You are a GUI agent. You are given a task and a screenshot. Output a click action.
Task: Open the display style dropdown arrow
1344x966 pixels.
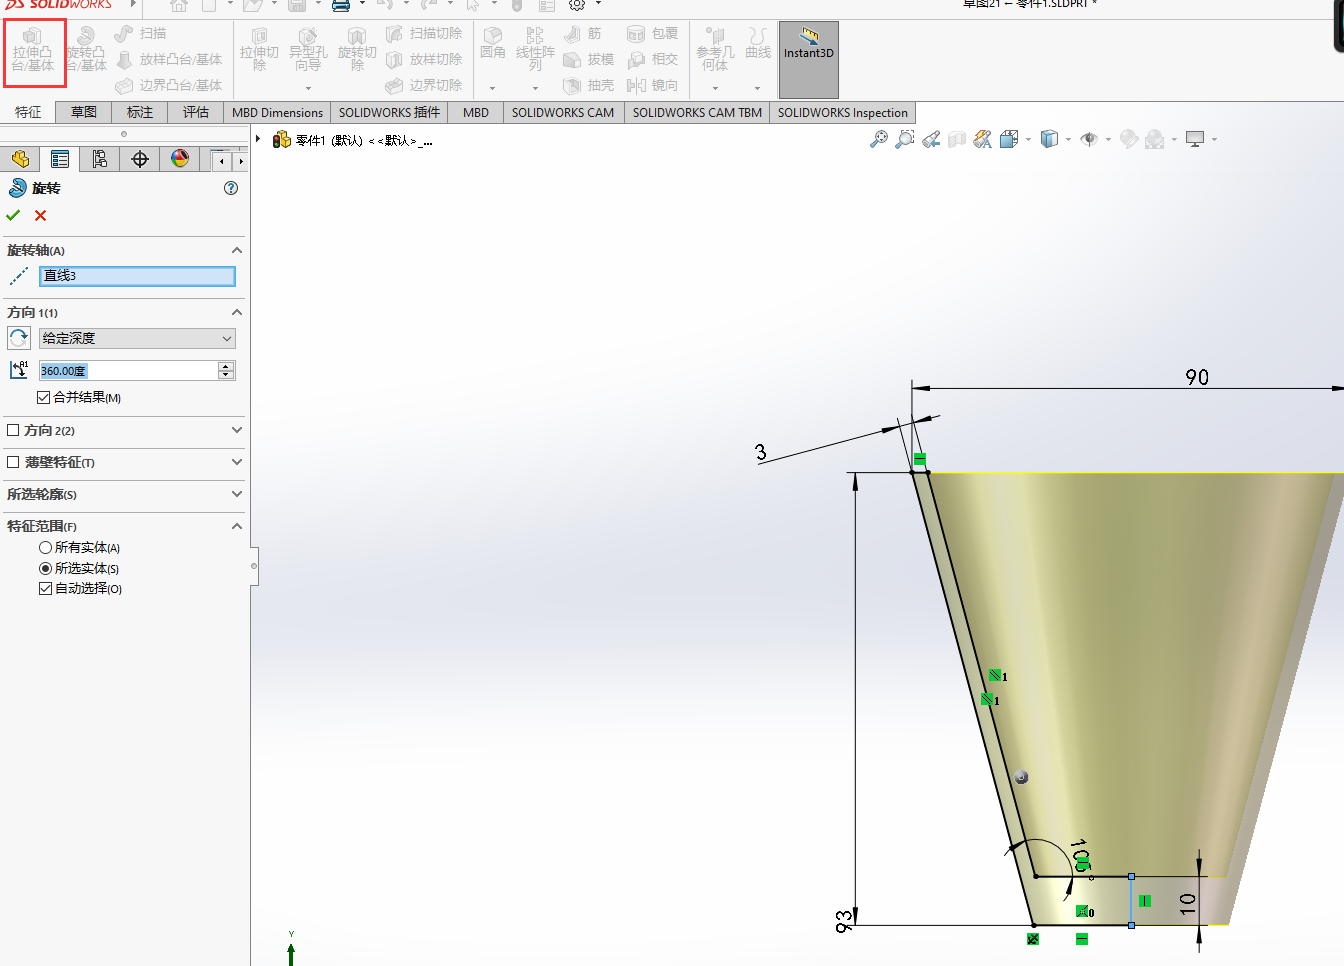(x=1069, y=140)
